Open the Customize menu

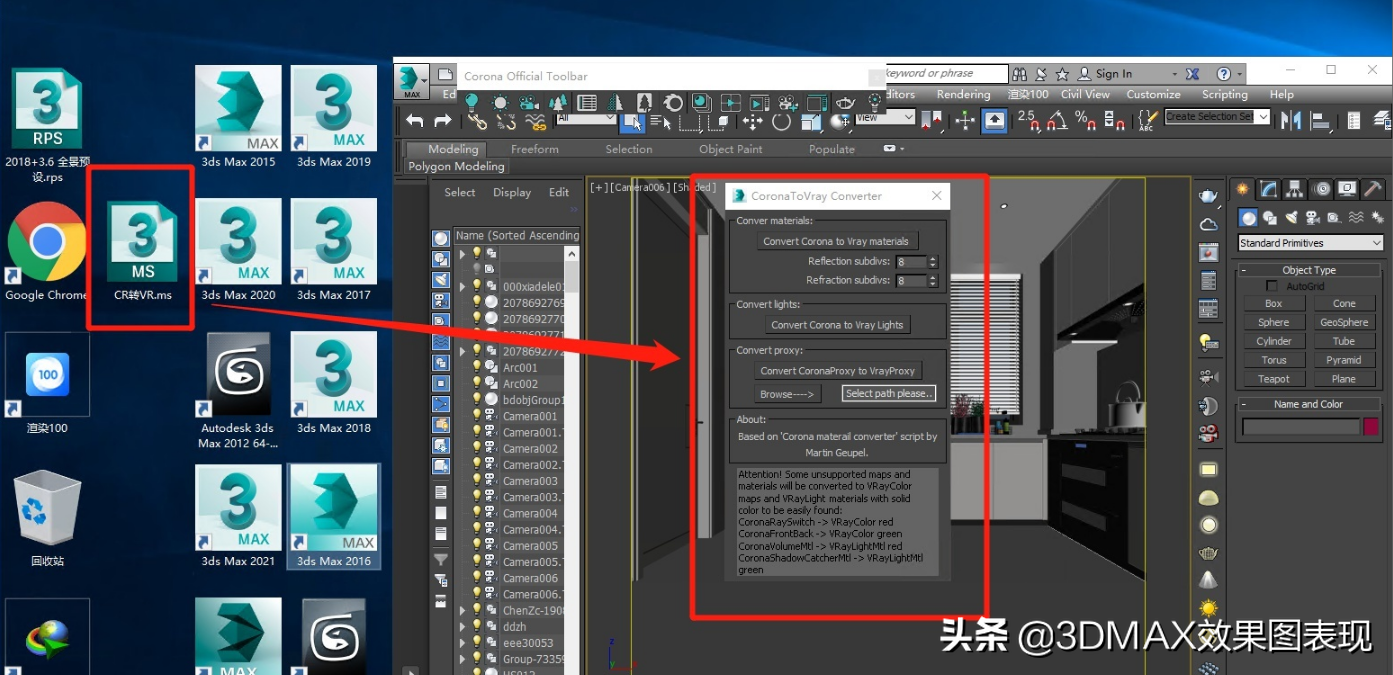(1153, 94)
